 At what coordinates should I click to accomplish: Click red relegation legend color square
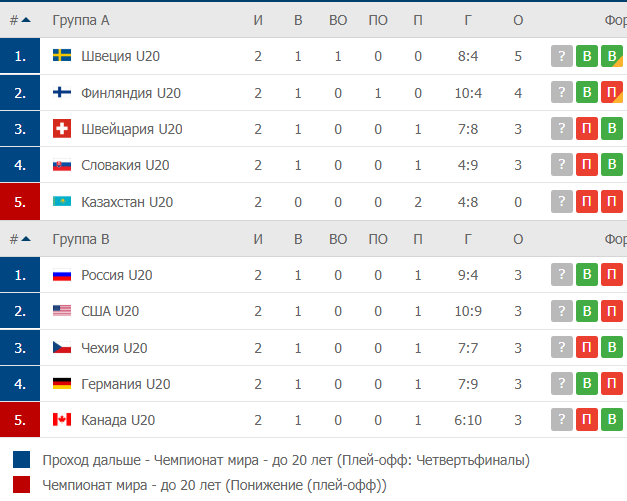pyautogui.click(x=21, y=484)
